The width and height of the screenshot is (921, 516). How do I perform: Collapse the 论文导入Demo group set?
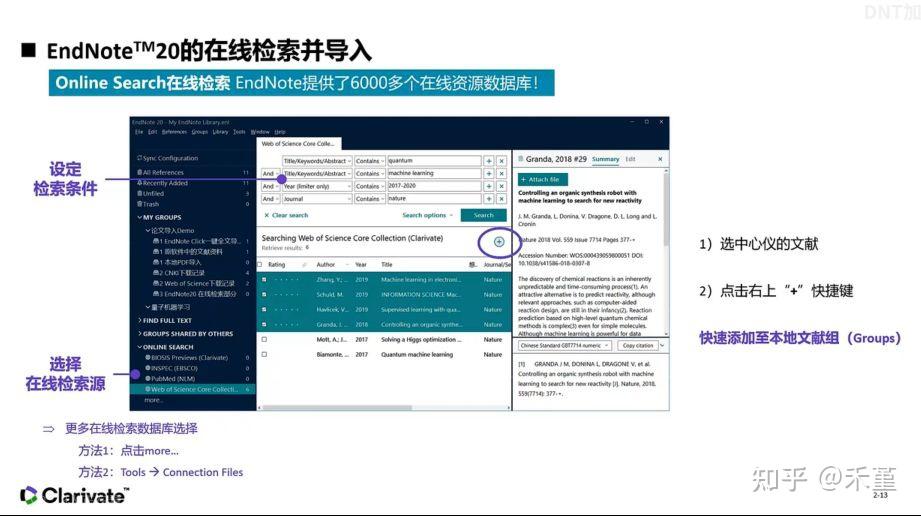point(148,230)
